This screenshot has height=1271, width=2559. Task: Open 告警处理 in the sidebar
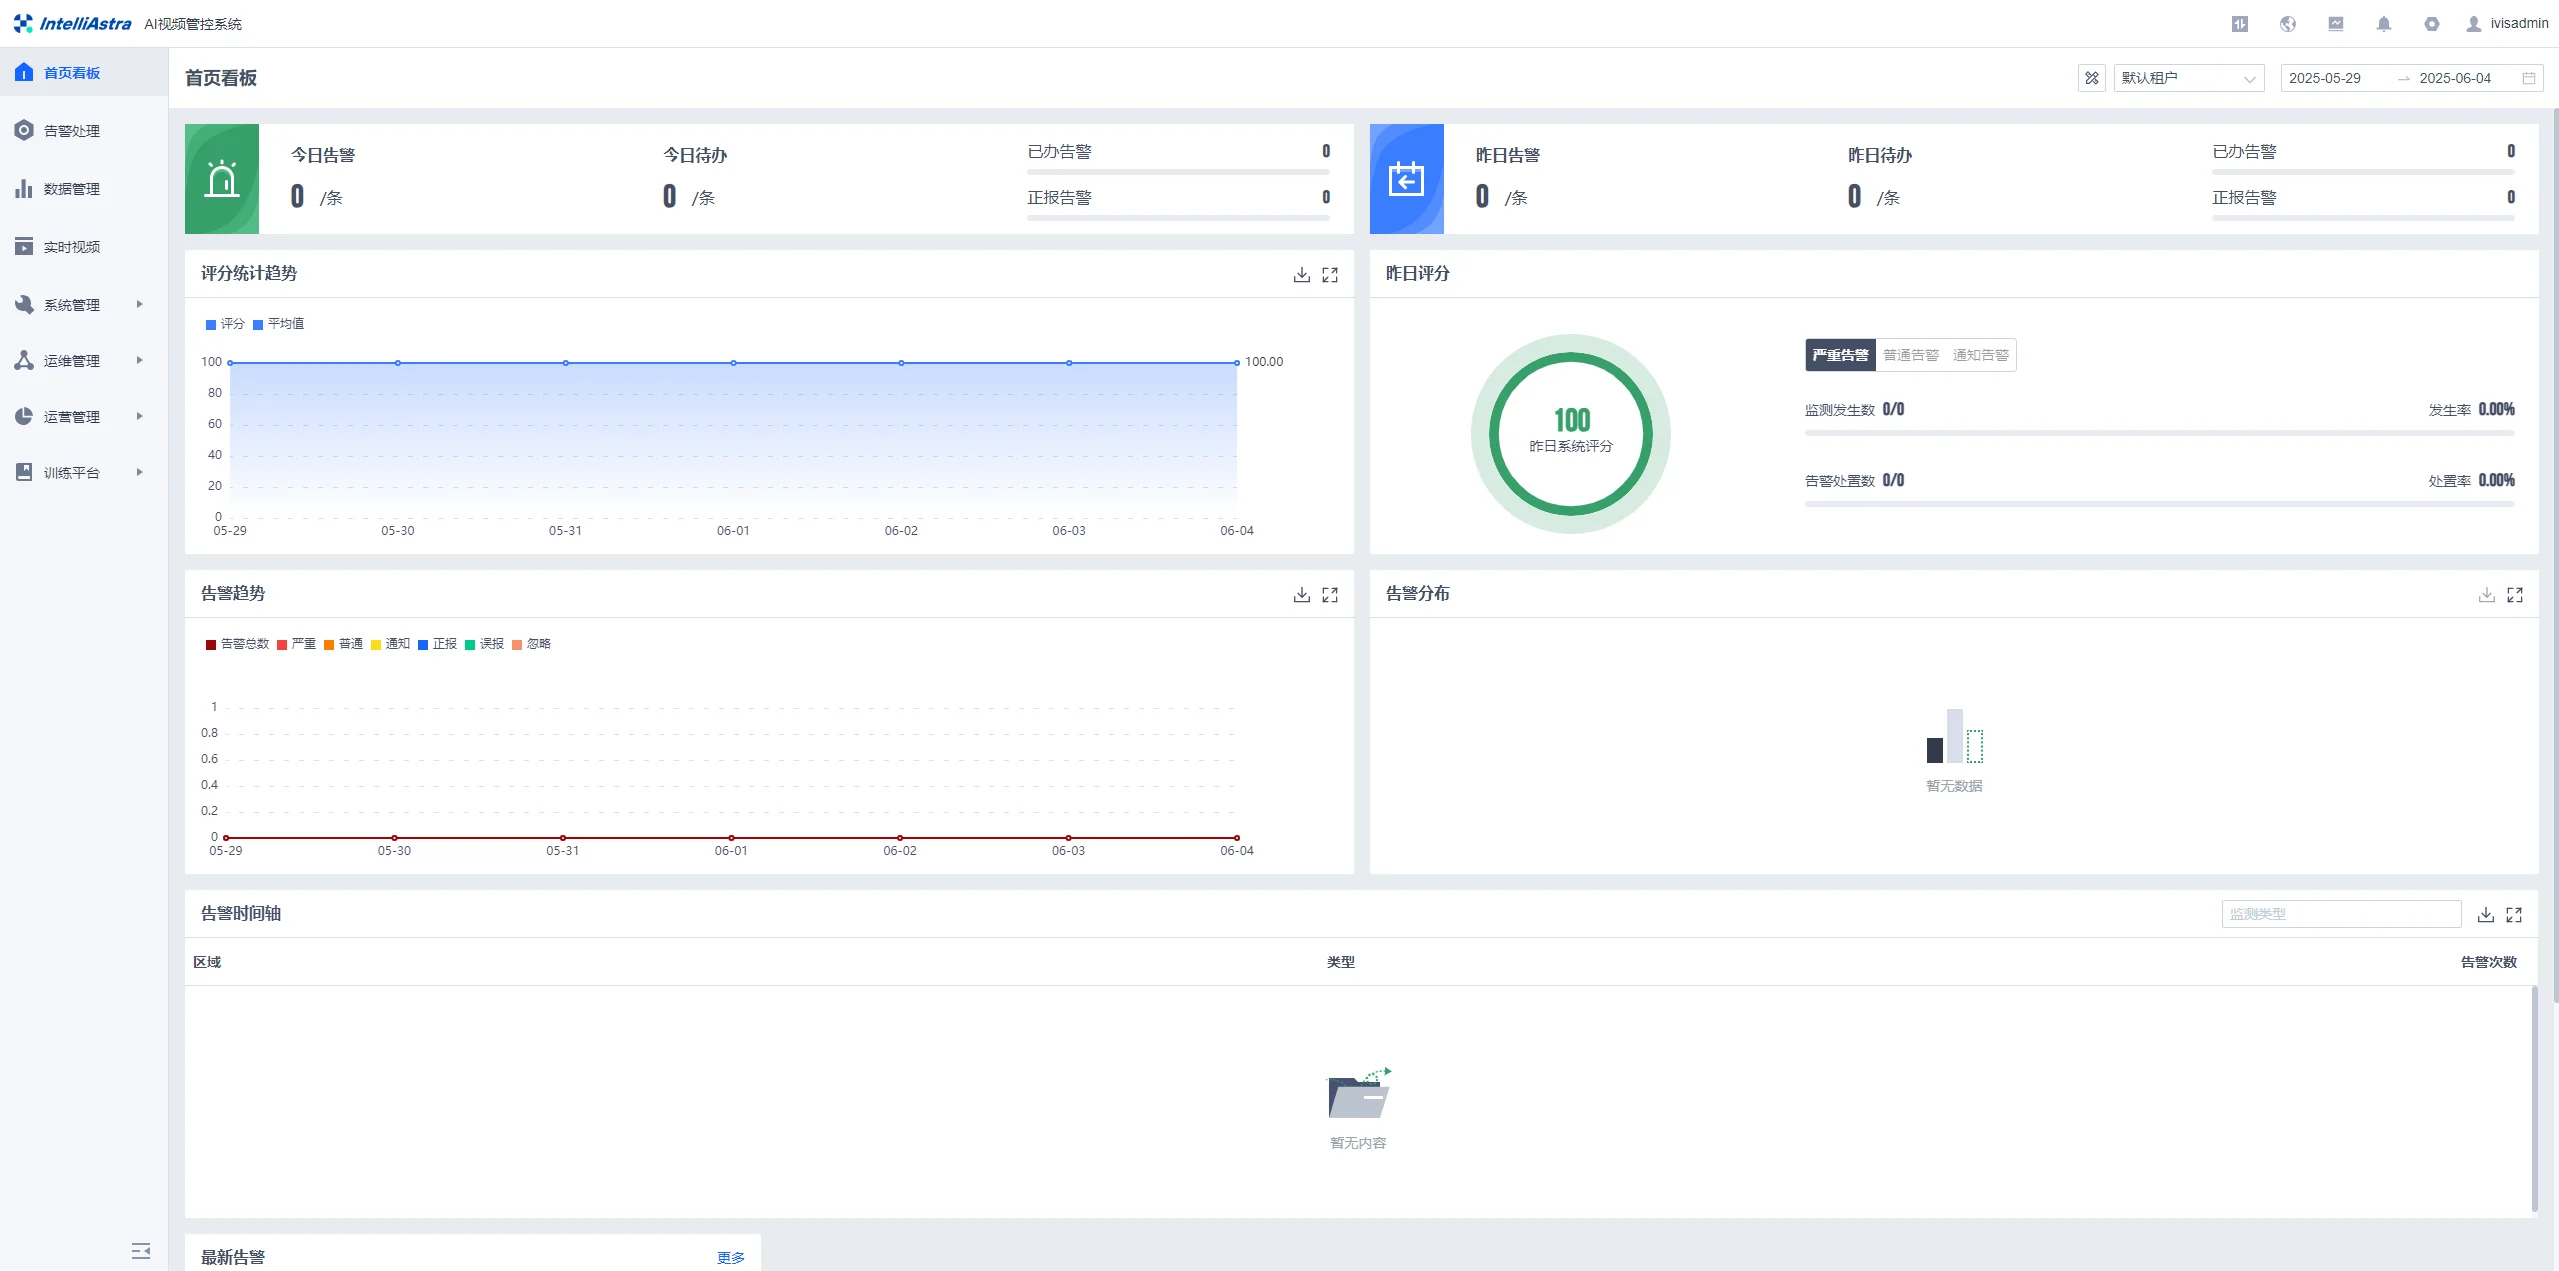tap(71, 131)
